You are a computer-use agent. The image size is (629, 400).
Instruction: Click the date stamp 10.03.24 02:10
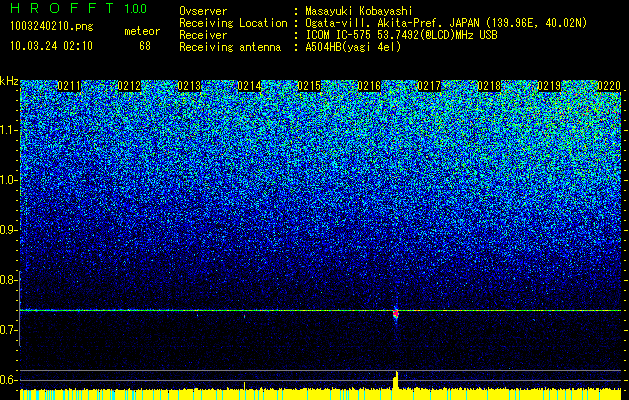click(51, 46)
